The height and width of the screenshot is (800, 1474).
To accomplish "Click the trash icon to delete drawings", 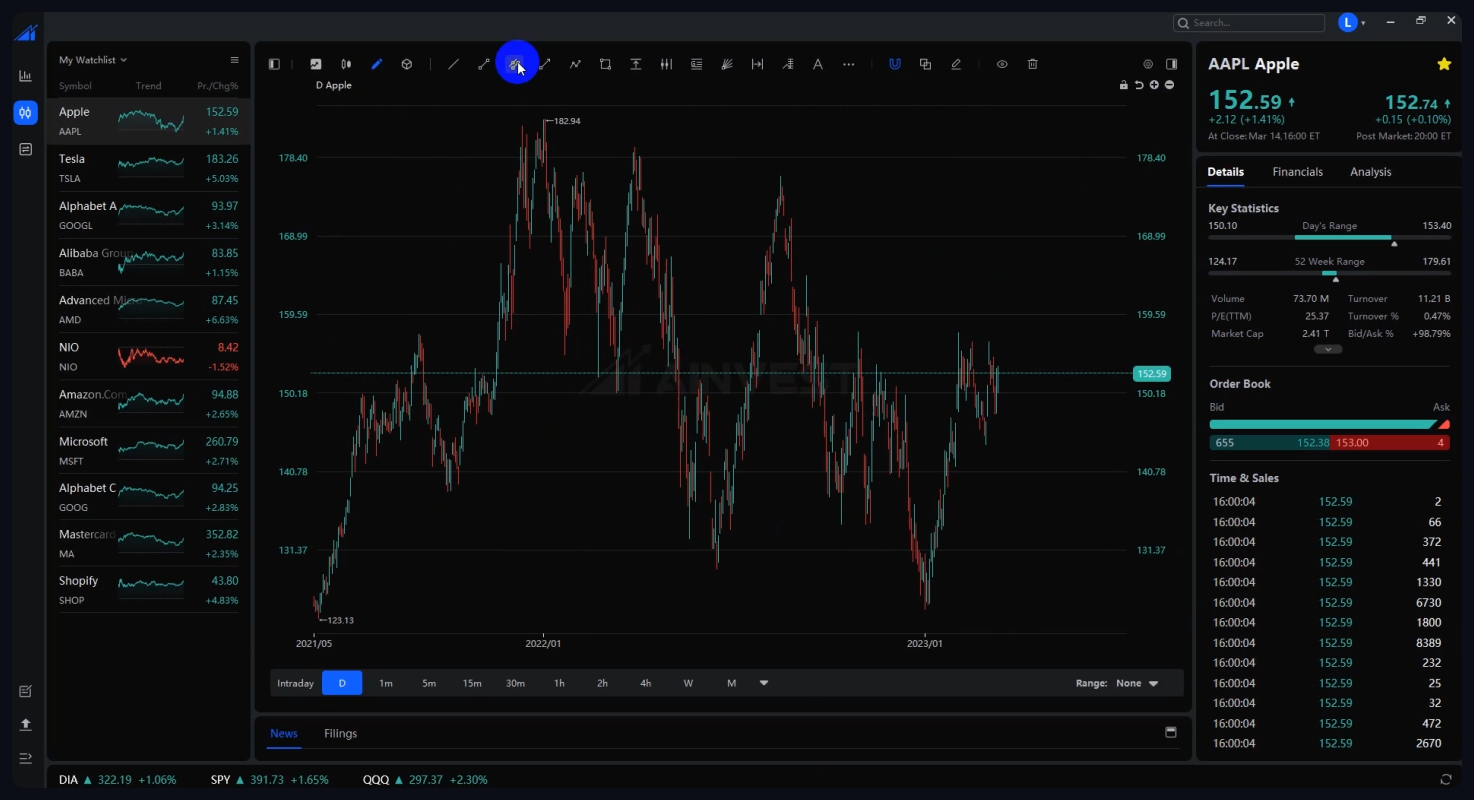I will pos(1032,64).
